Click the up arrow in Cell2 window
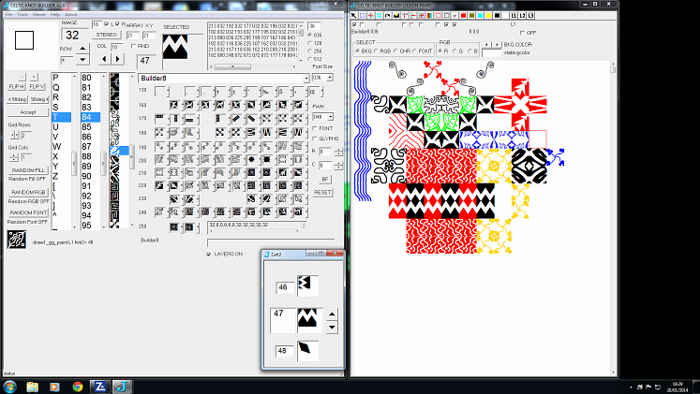This screenshot has width=700, height=394. click(332, 314)
